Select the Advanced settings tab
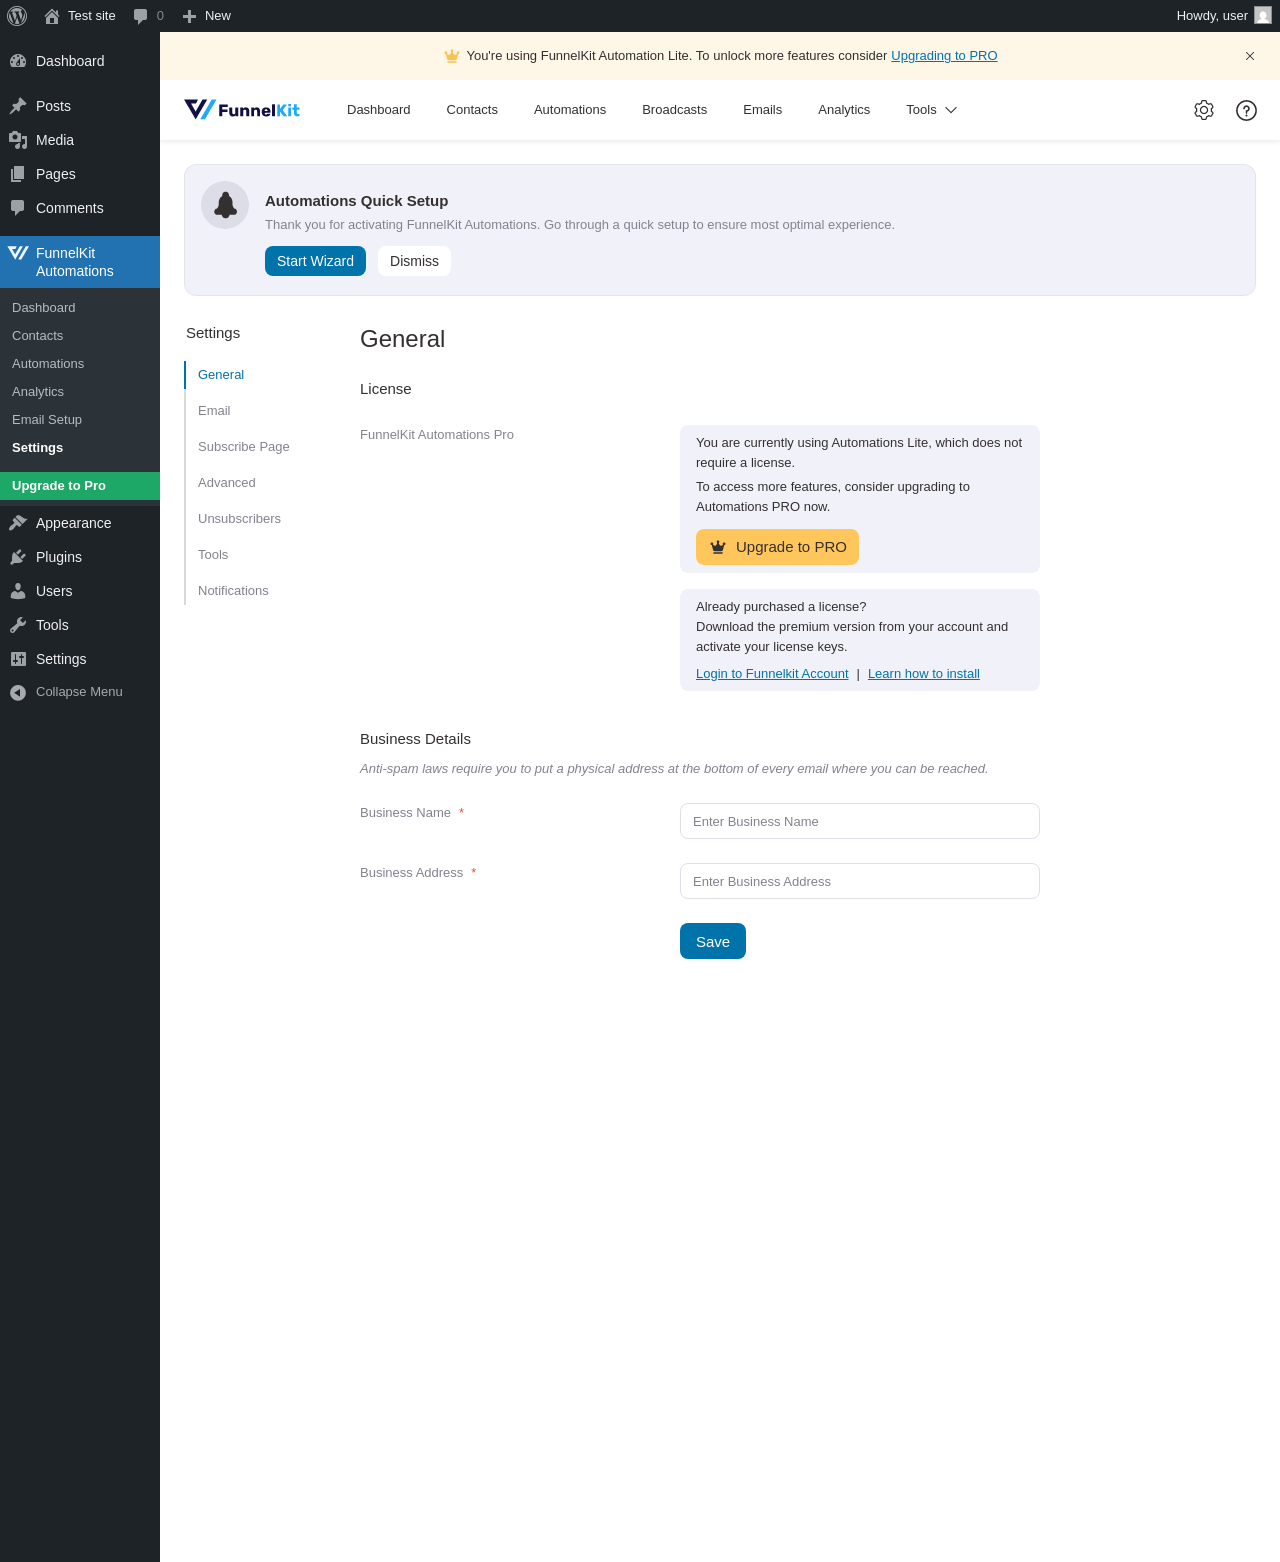The width and height of the screenshot is (1280, 1562). (x=227, y=483)
